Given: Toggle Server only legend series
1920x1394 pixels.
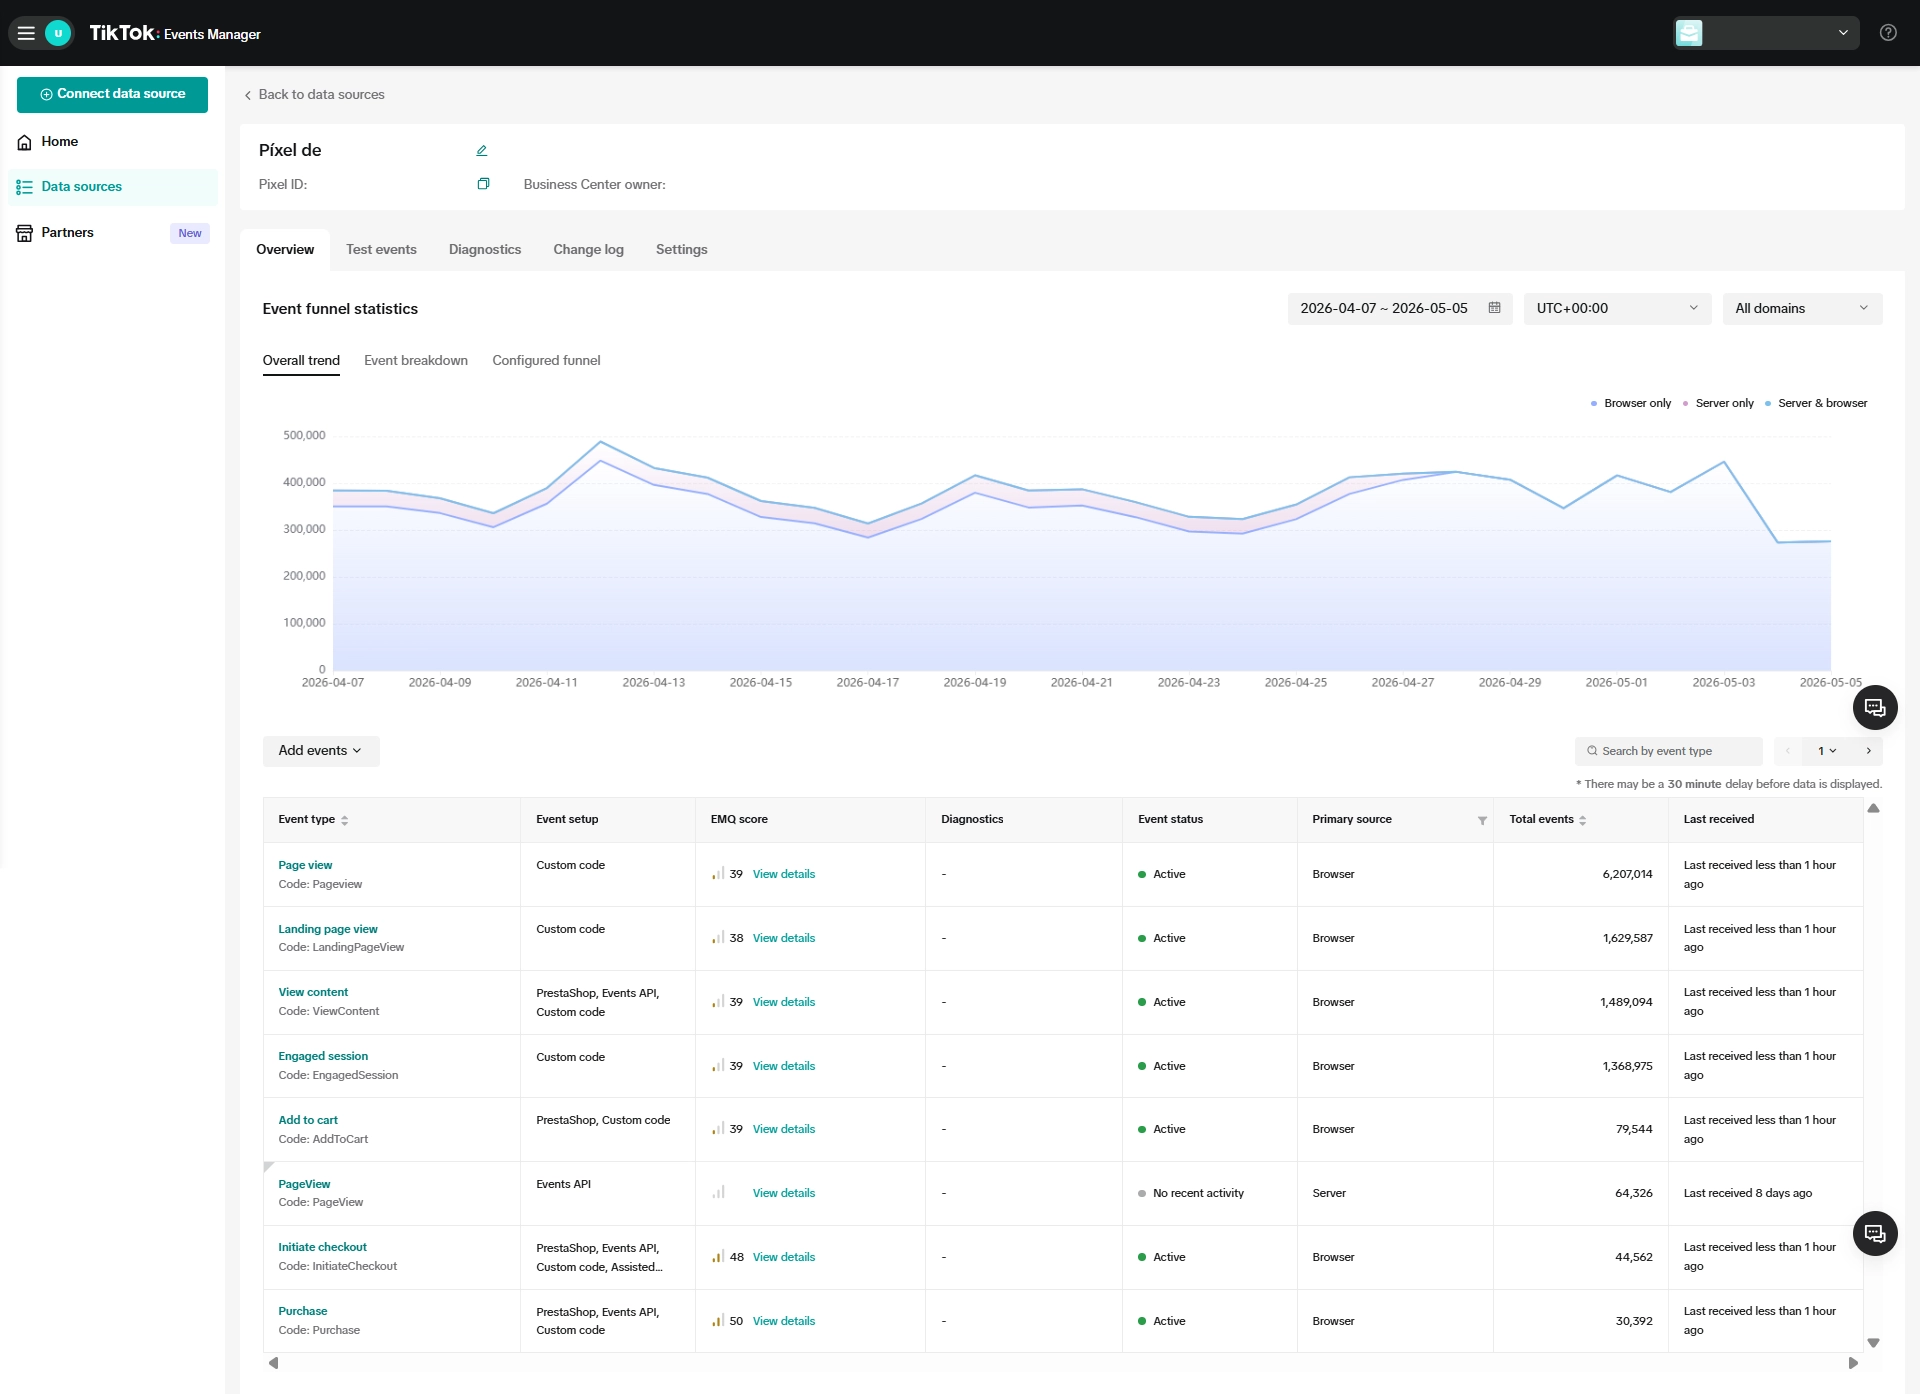Looking at the screenshot, I should click(1718, 404).
